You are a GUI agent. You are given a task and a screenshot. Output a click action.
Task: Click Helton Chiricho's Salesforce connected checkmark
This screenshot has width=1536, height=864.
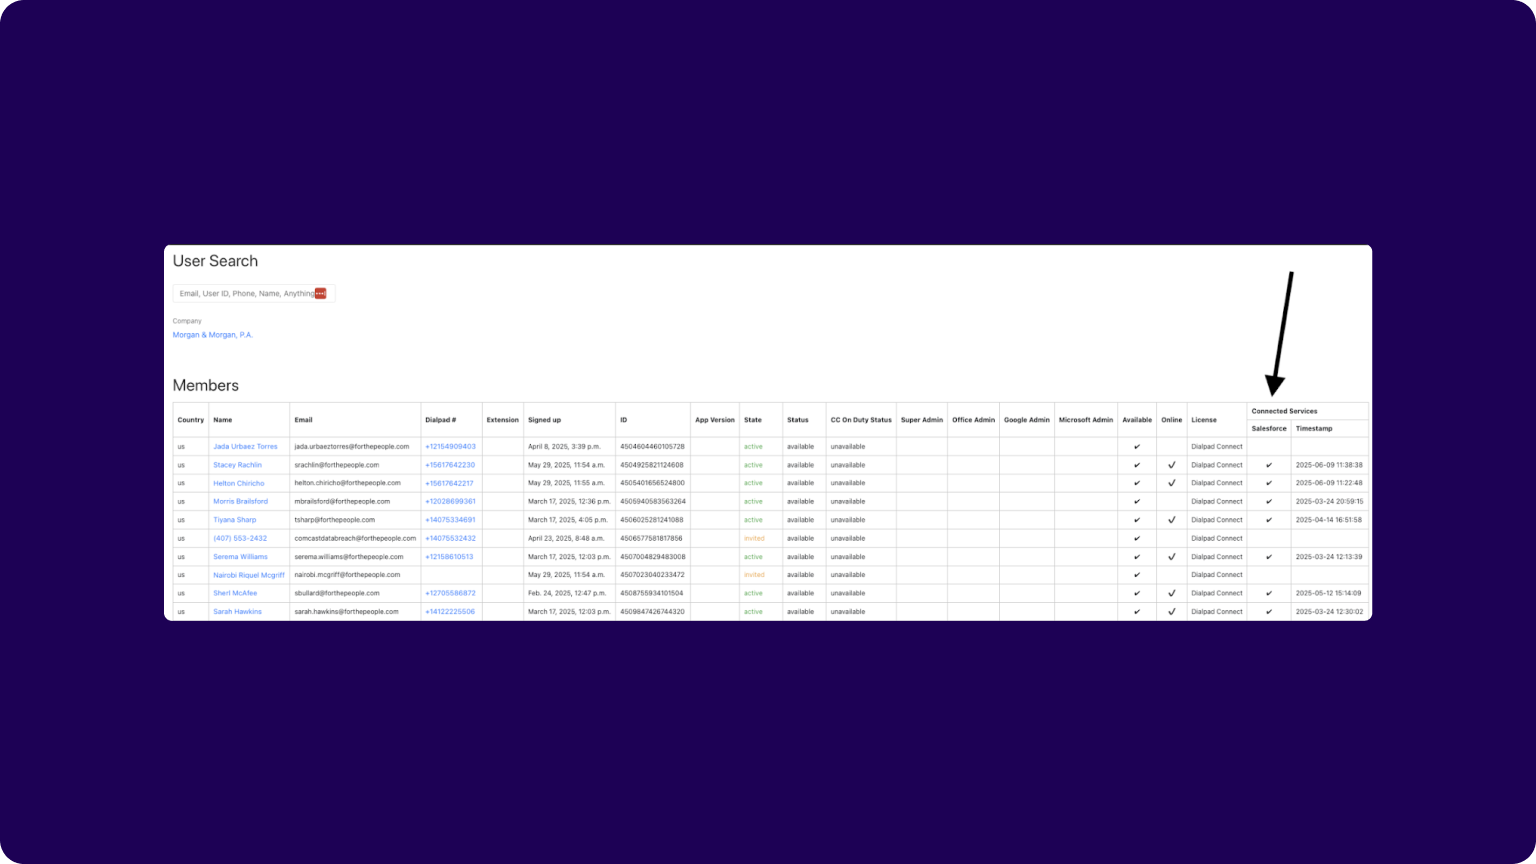[x=1268, y=483]
